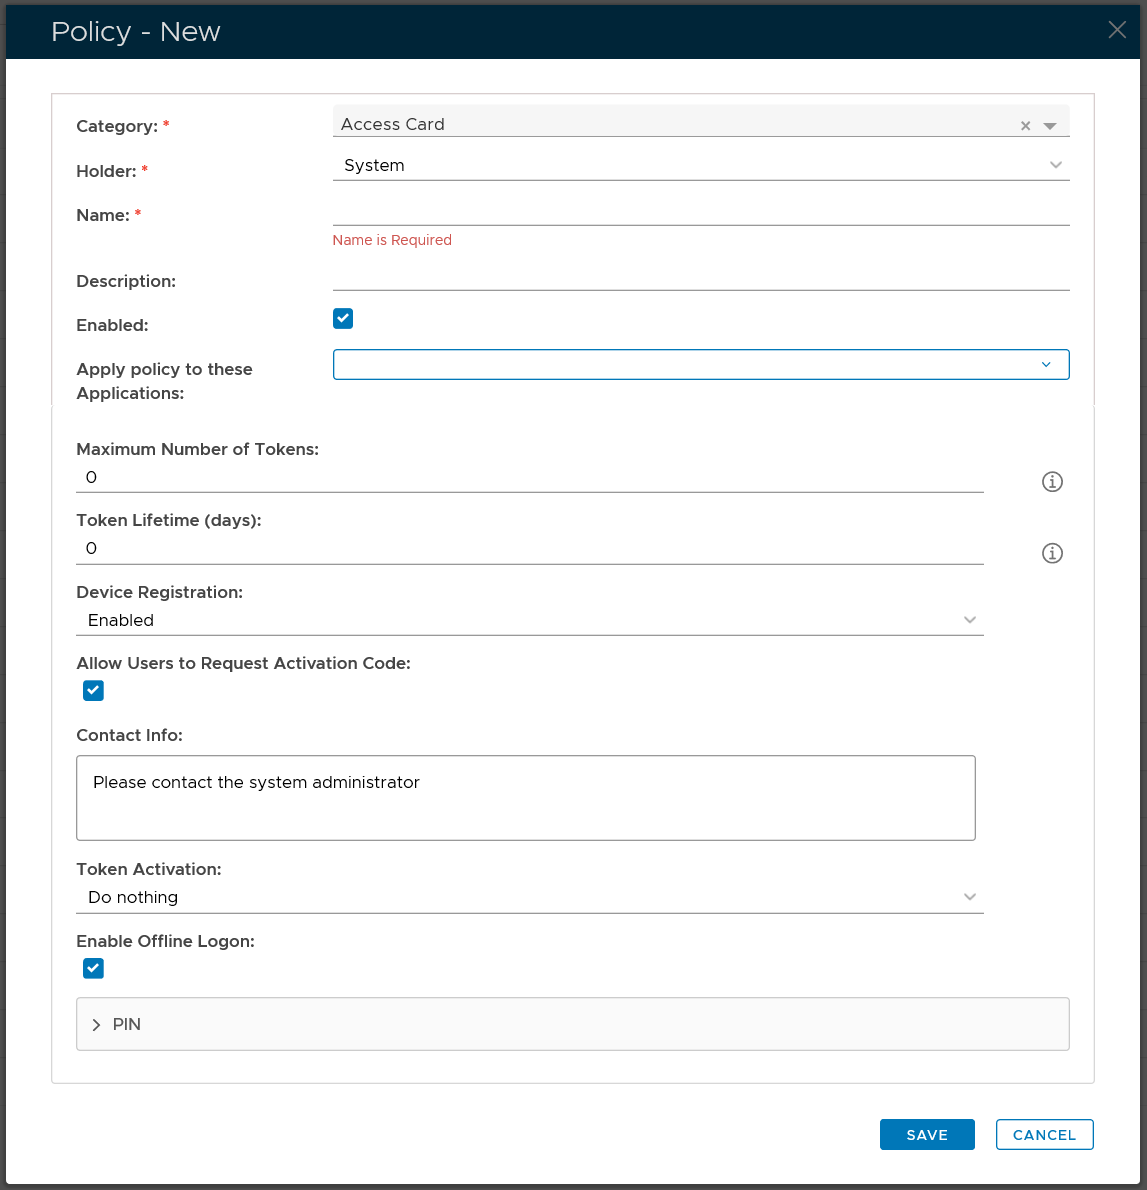Click info icon for Maximum Number of Tokens
The width and height of the screenshot is (1147, 1190).
pyautogui.click(x=1052, y=482)
